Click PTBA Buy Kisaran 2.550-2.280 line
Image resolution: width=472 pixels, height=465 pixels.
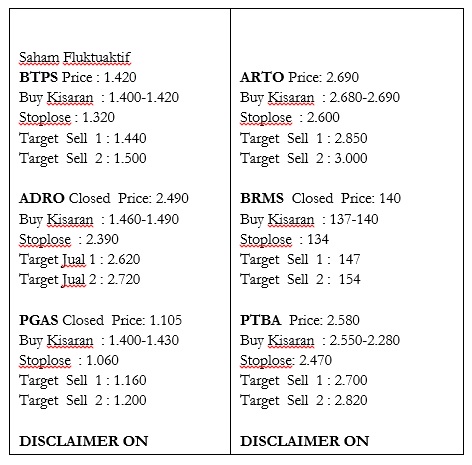(320, 341)
